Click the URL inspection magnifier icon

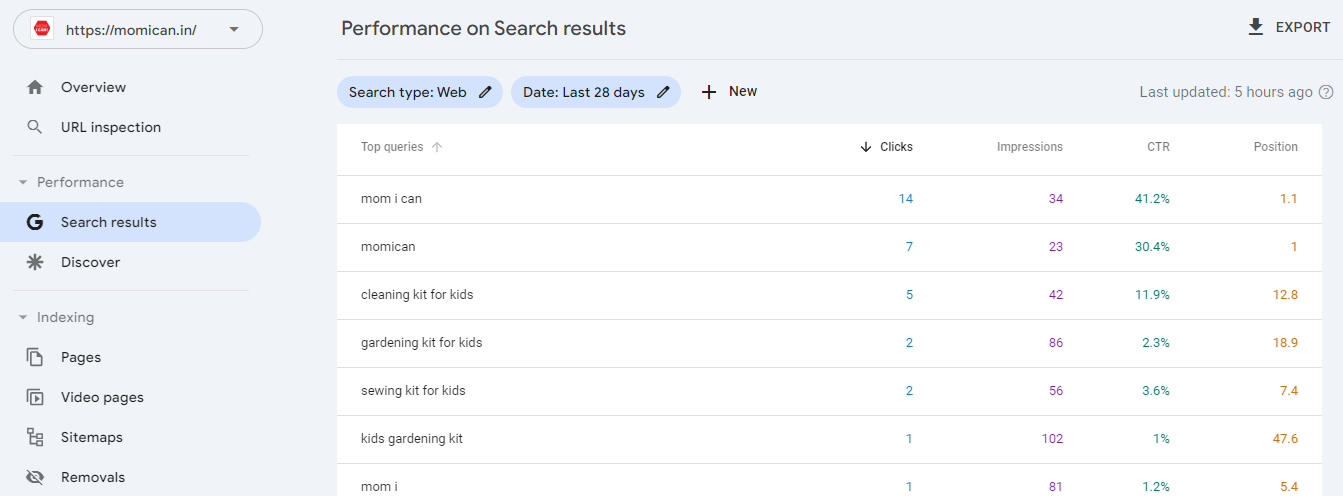(35, 127)
